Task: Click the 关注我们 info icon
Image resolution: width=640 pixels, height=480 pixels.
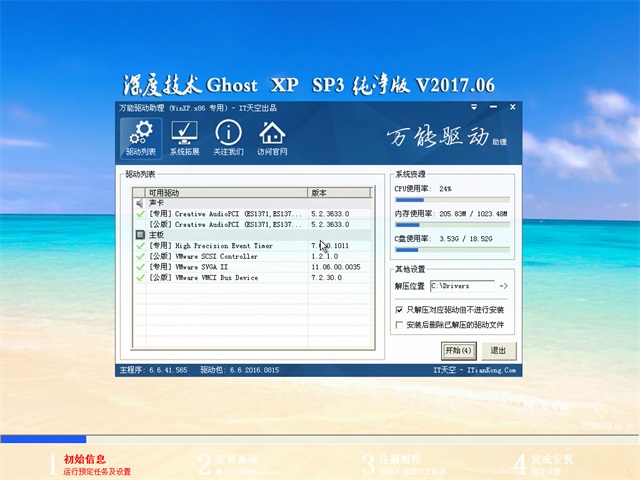Action: pyautogui.click(x=228, y=138)
